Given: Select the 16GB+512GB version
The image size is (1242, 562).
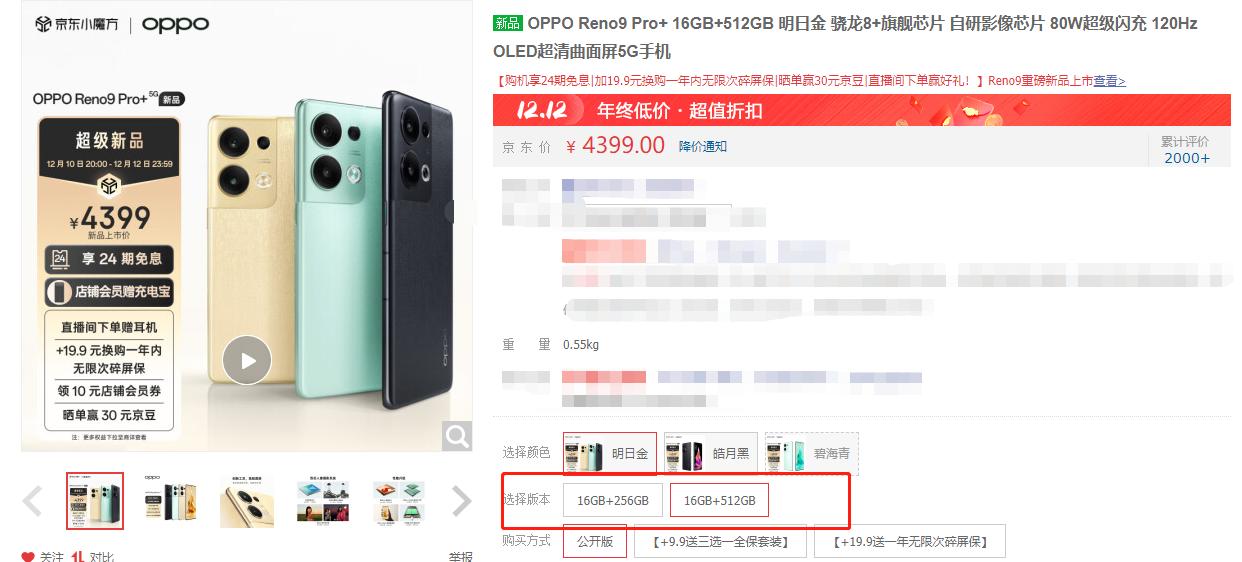Looking at the screenshot, I should click(x=719, y=500).
